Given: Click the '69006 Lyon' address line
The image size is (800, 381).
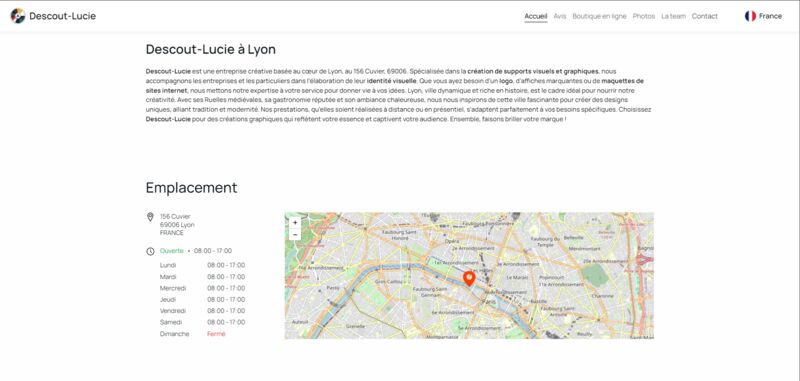Looking at the screenshot, I should pos(177,224).
